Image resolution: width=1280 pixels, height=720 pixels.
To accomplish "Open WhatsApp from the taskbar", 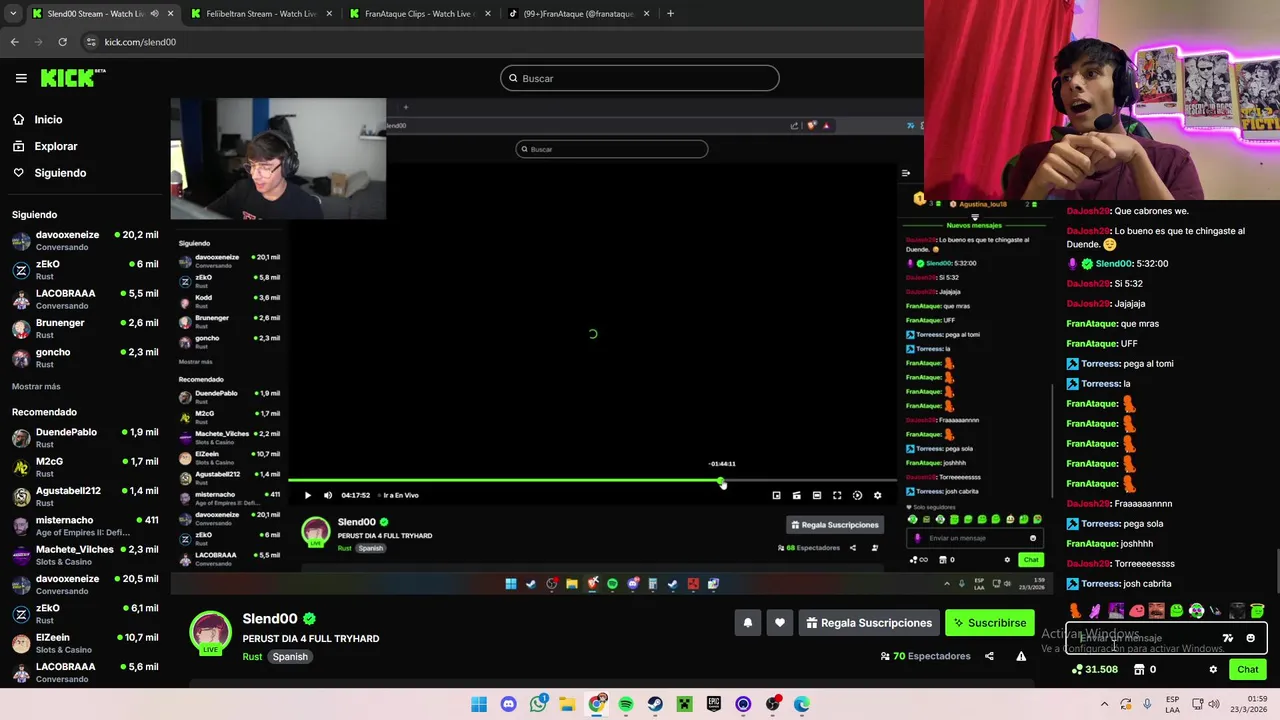I will 538,704.
